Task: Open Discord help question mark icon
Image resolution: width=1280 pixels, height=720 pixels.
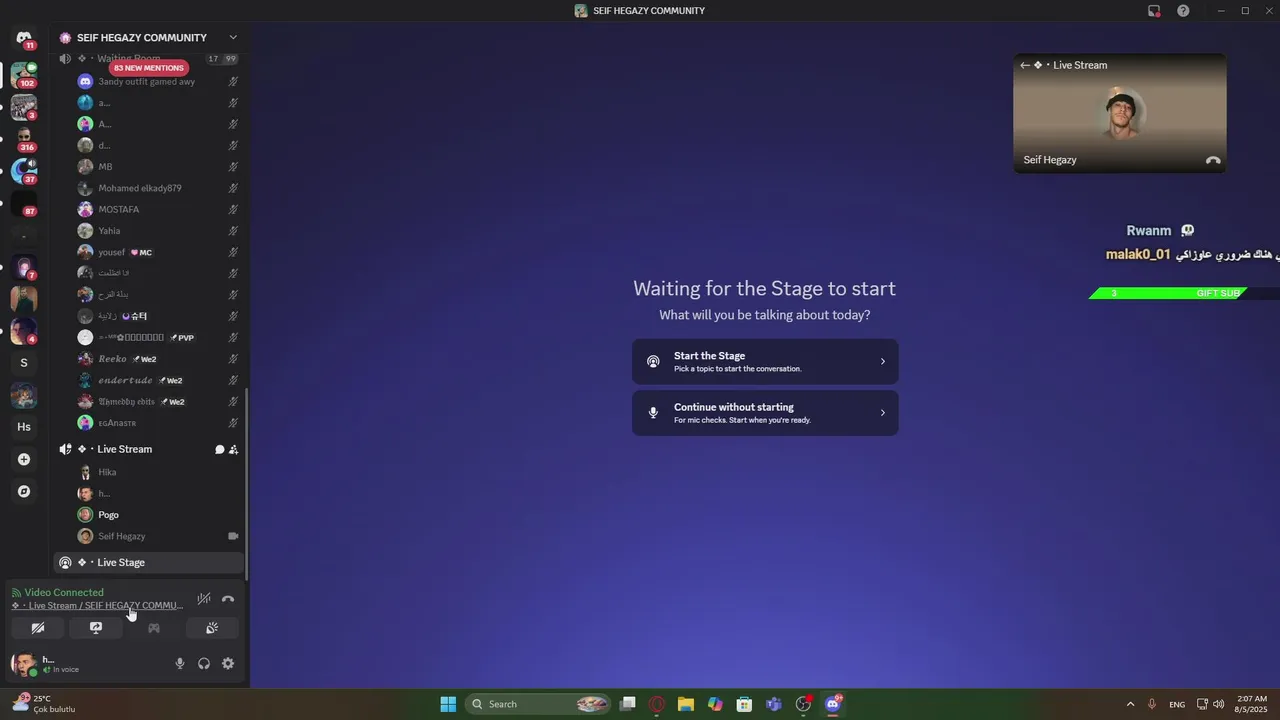Action: click(1184, 11)
